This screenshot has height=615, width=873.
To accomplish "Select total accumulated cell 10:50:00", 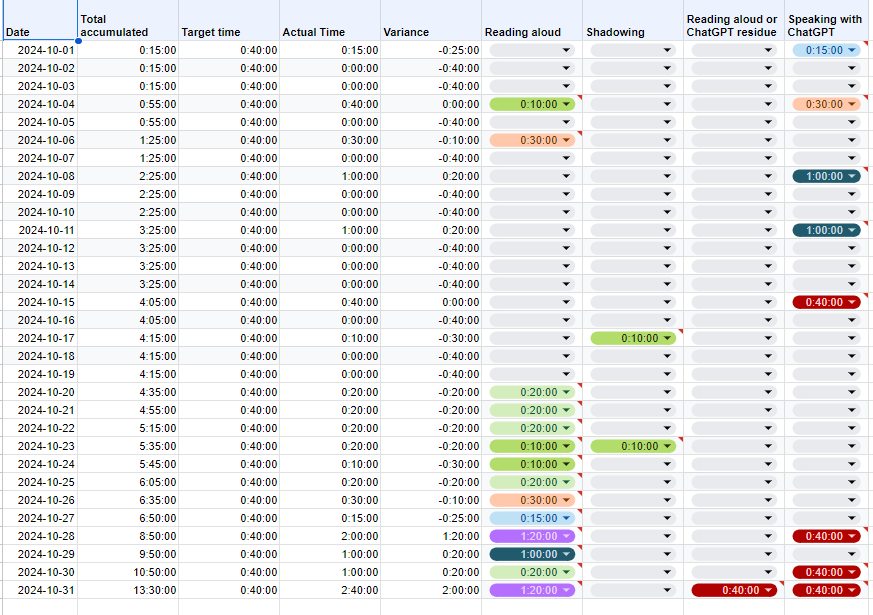I will coord(128,572).
